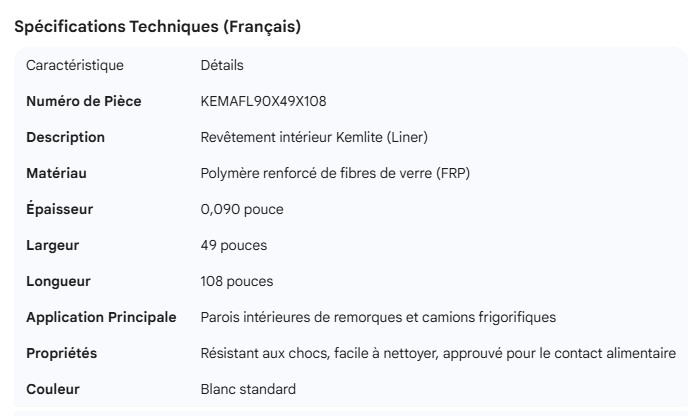The height and width of the screenshot is (416, 699).
Task: Click the Blanc standard color value
Action: 248,389
